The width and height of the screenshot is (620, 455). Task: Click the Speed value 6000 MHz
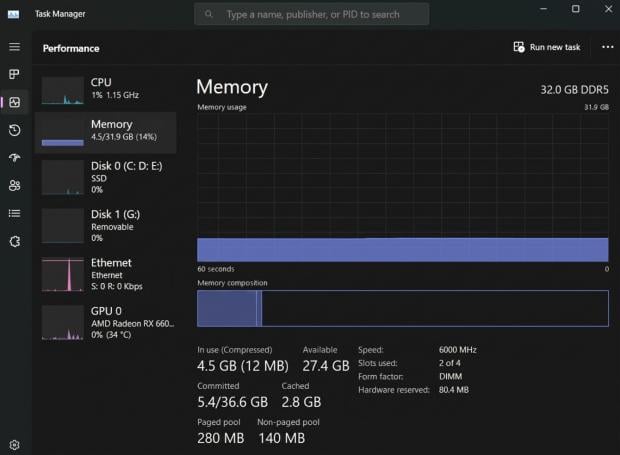coord(457,350)
